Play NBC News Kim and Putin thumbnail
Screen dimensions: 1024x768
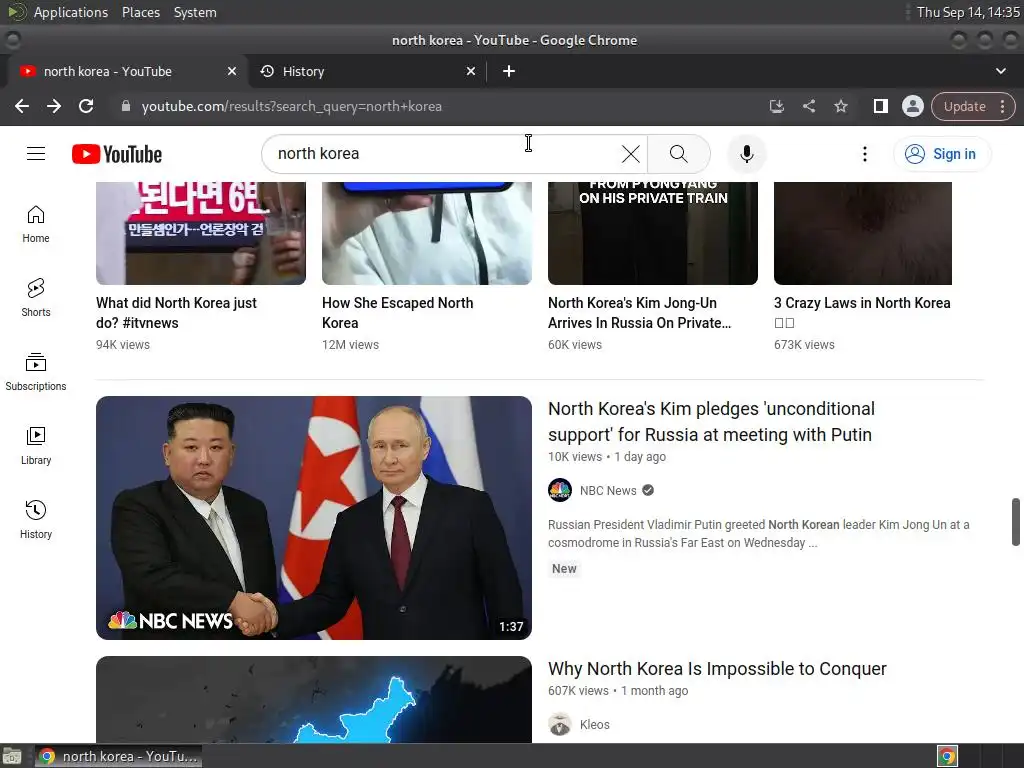click(313, 518)
